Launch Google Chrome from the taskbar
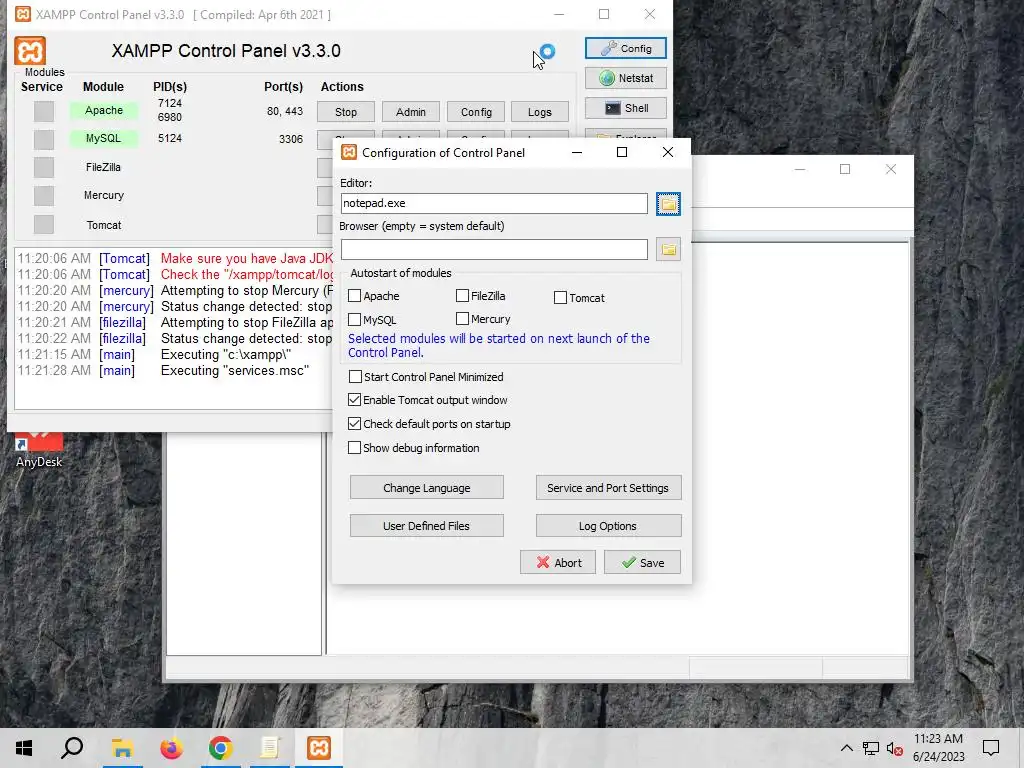The width and height of the screenshot is (1024, 768). pos(221,748)
